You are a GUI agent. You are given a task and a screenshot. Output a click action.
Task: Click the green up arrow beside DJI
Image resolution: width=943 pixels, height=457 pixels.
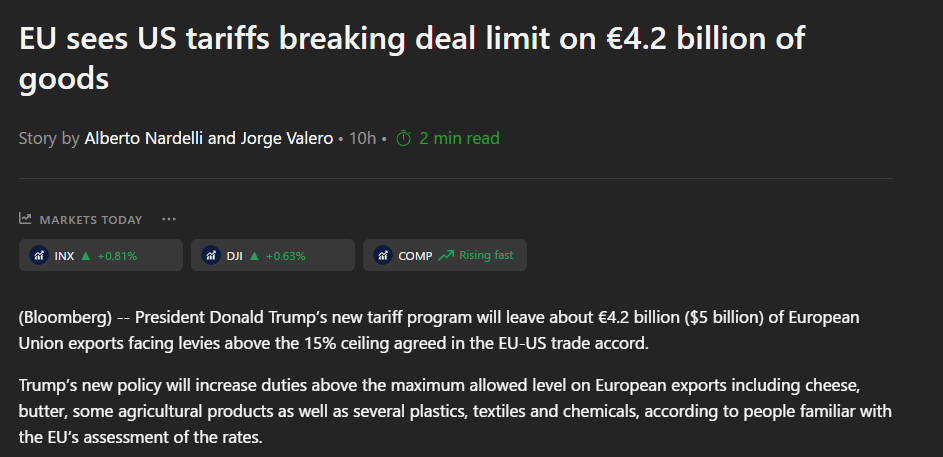point(254,256)
